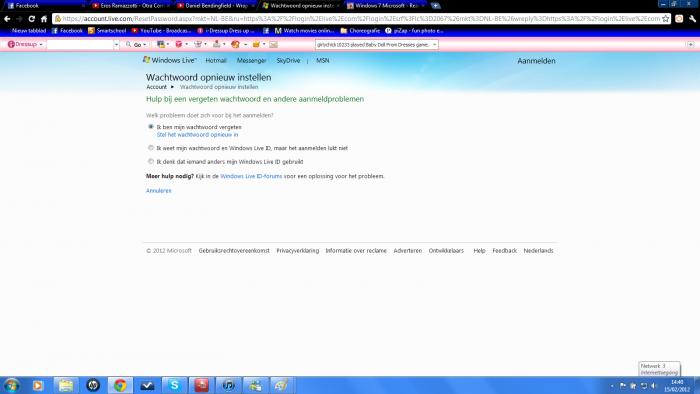Open the Windows Live ID-forums link
Screen dimensions: 700x394
tap(251, 176)
